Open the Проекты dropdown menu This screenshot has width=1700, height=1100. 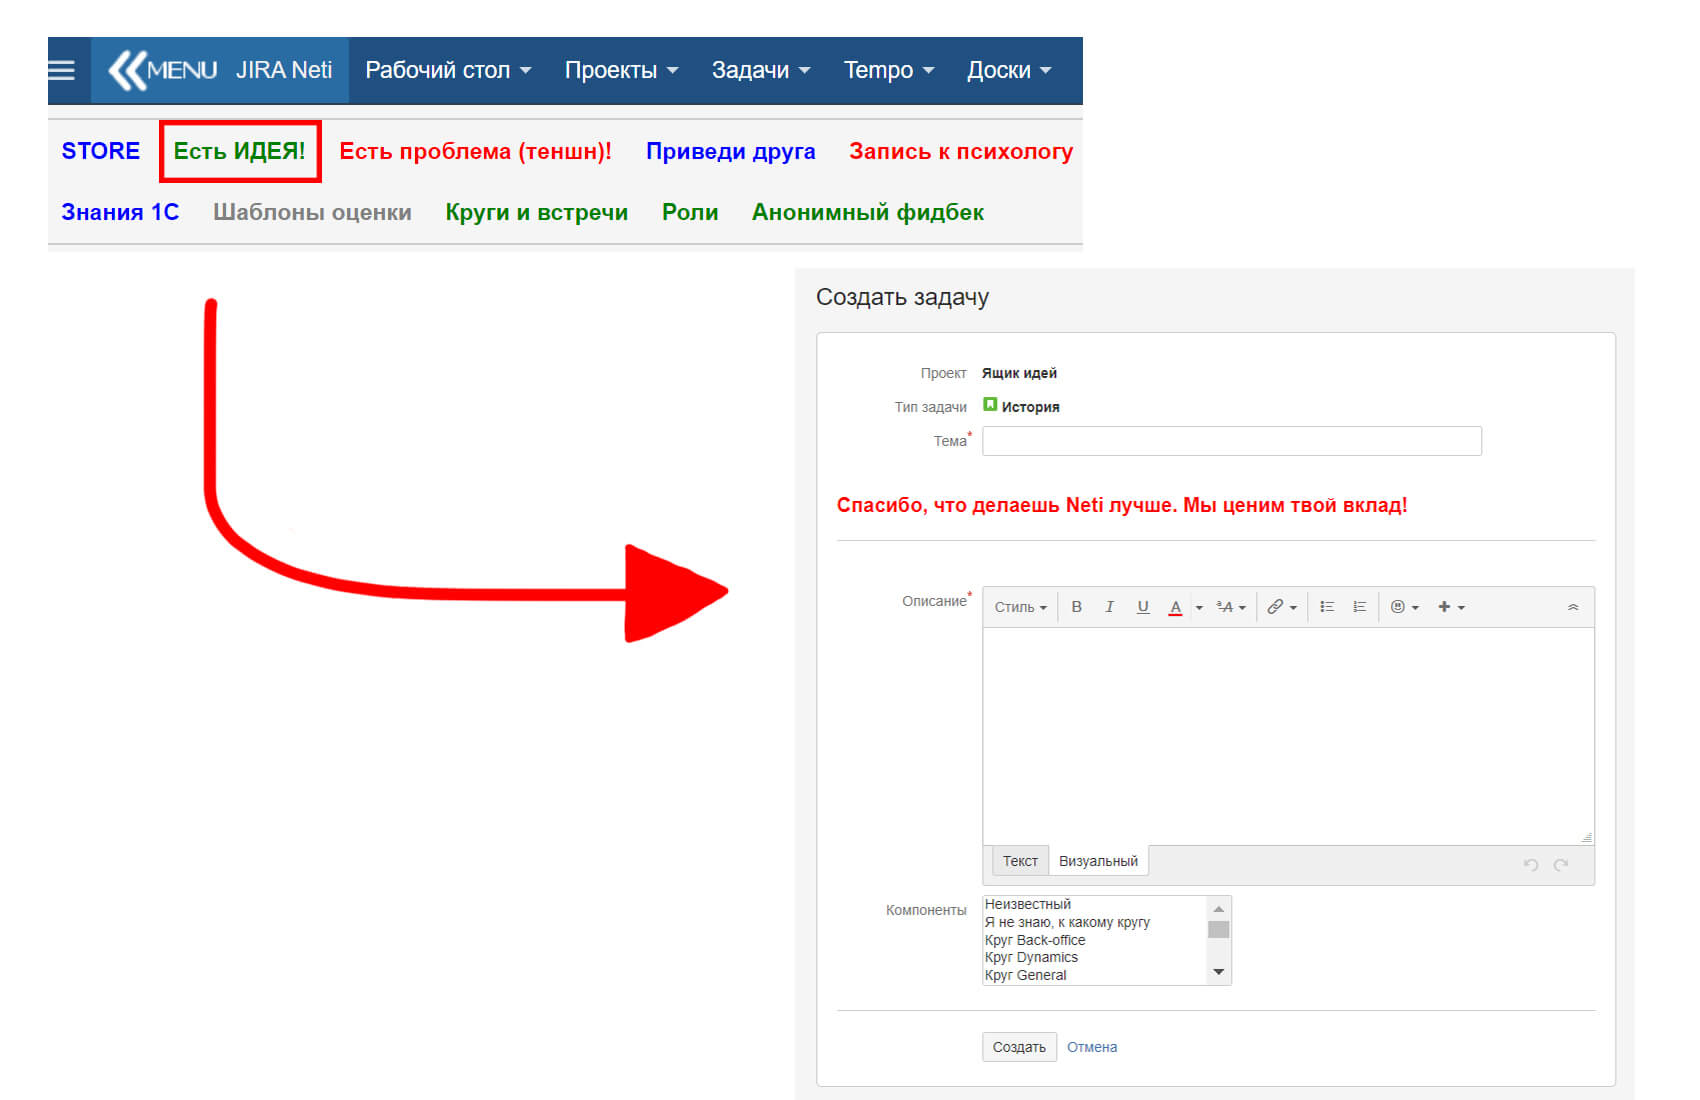pyautogui.click(x=621, y=70)
